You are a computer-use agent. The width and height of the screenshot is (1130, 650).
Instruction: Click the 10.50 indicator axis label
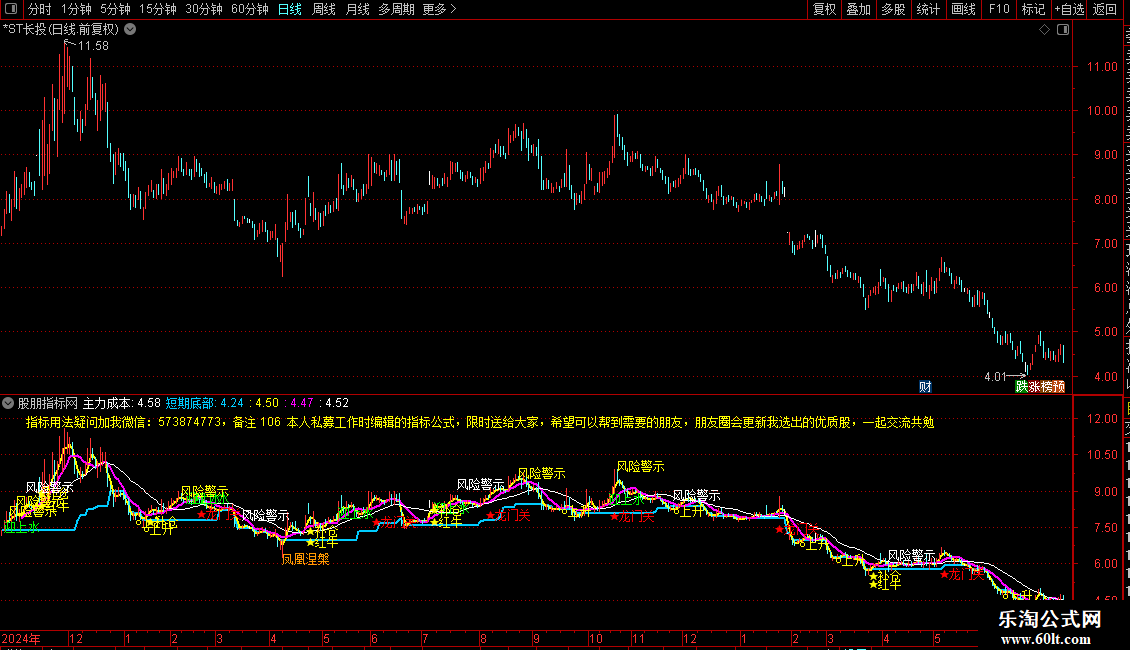[x=1102, y=455]
